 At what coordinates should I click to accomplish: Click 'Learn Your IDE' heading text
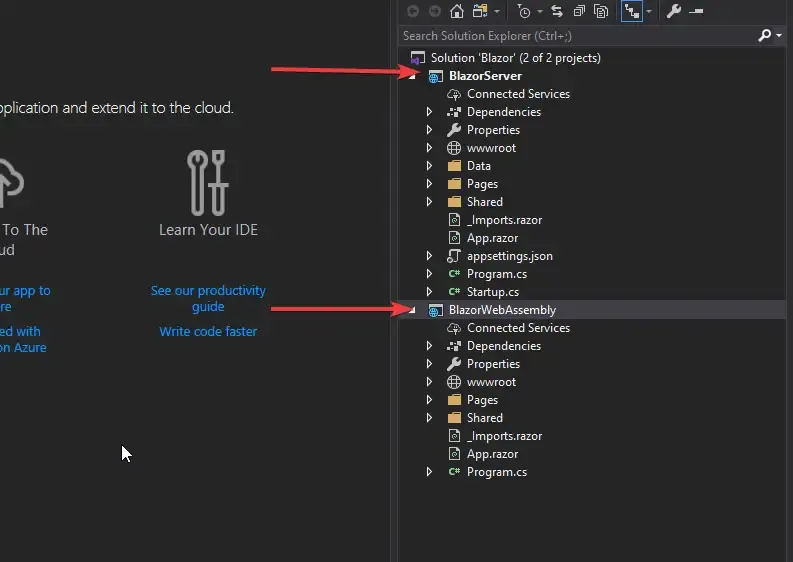point(208,230)
